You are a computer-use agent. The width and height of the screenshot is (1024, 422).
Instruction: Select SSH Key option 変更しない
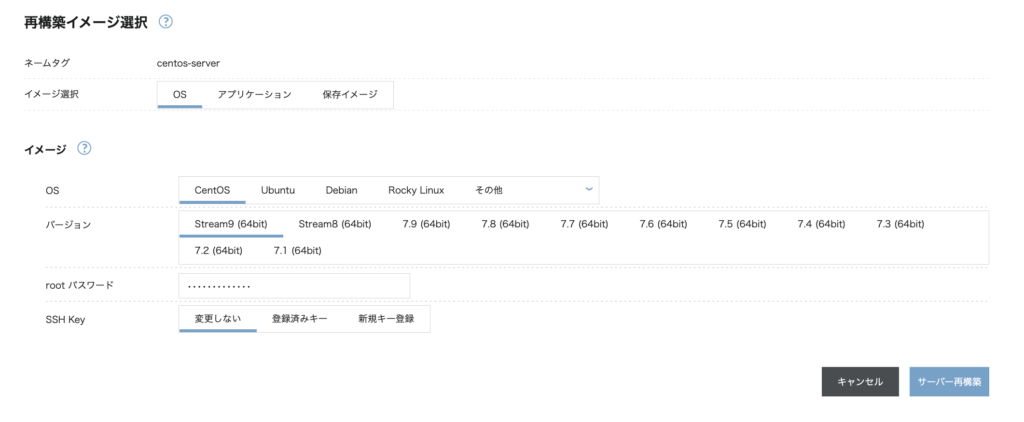218,319
